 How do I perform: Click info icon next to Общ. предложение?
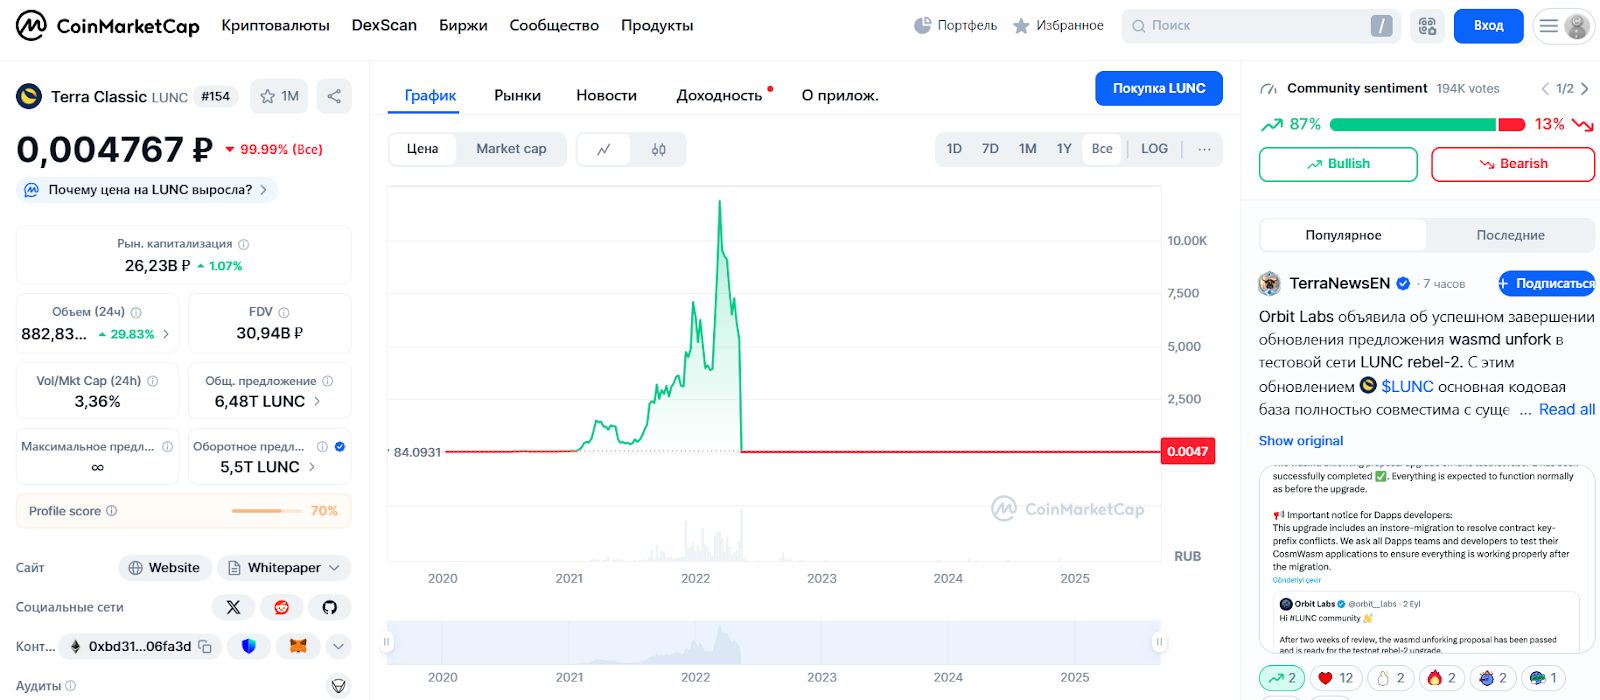[x=328, y=381]
